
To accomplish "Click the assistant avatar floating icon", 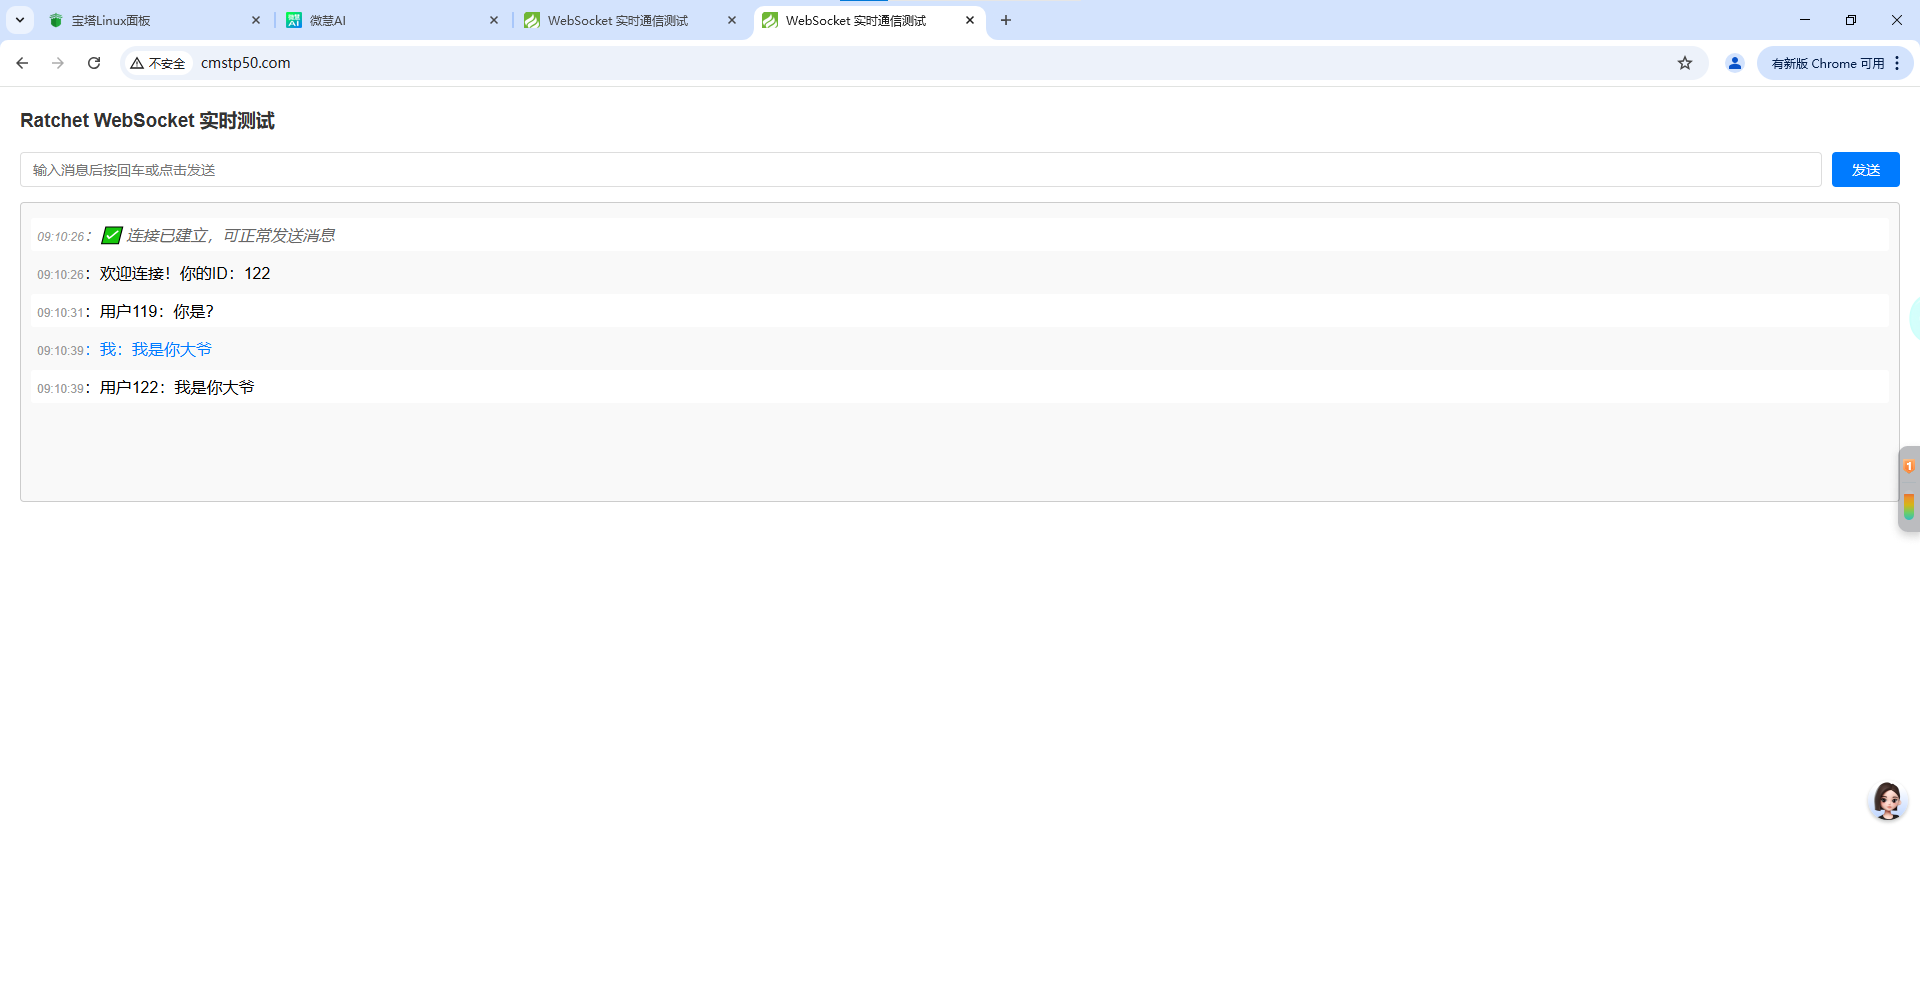I will (1887, 801).
